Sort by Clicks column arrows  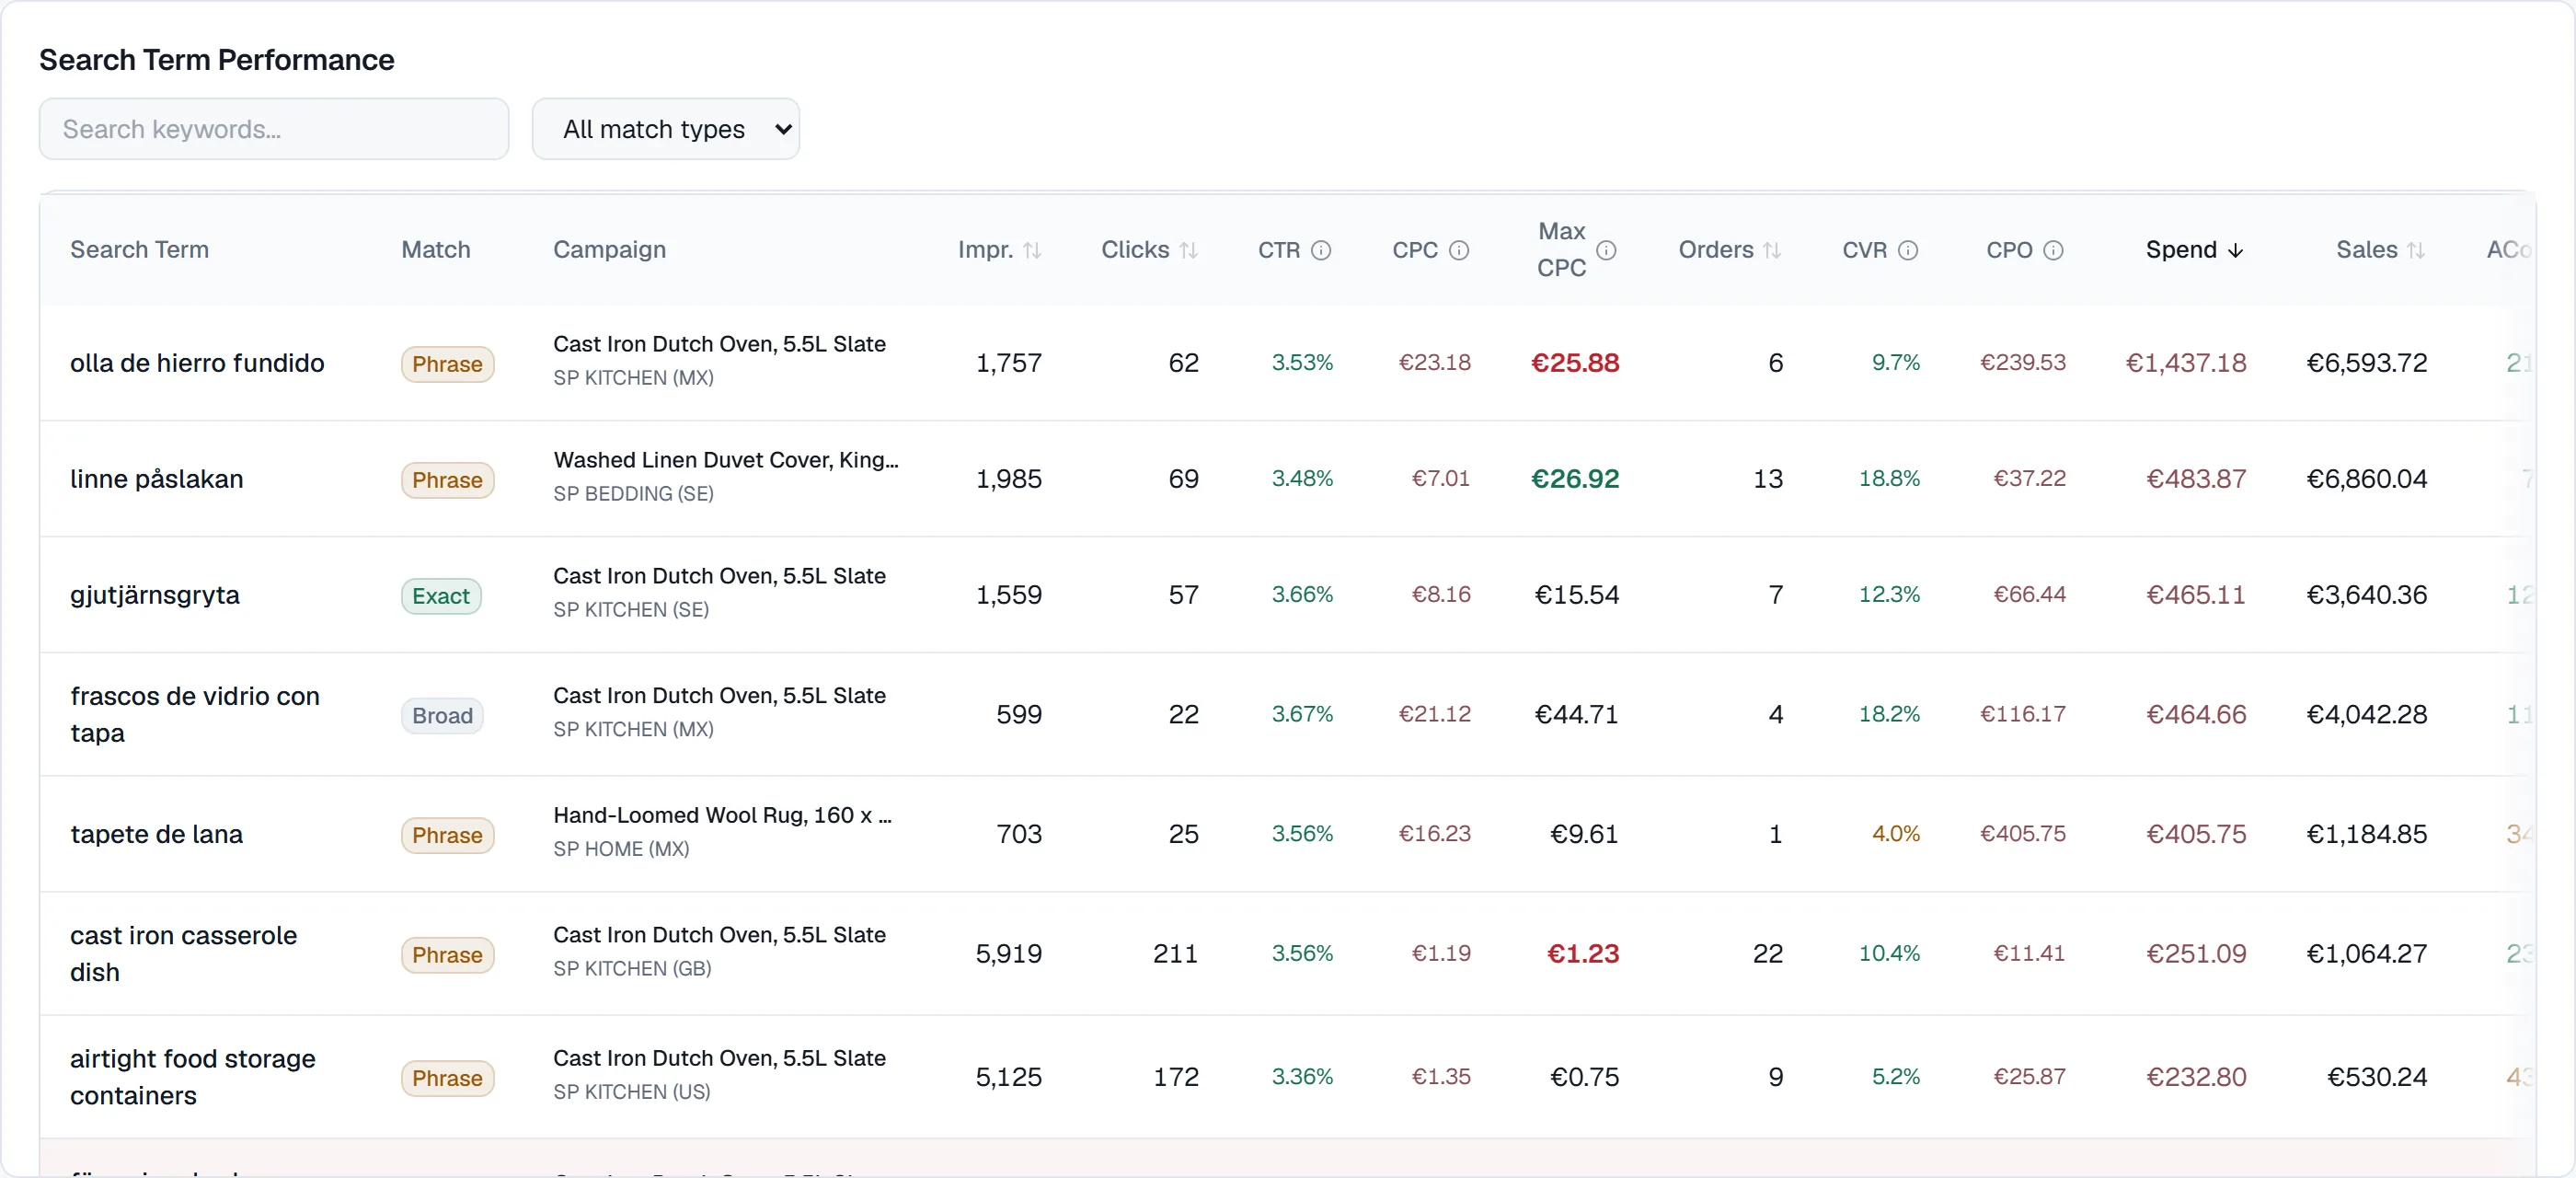pos(1188,250)
